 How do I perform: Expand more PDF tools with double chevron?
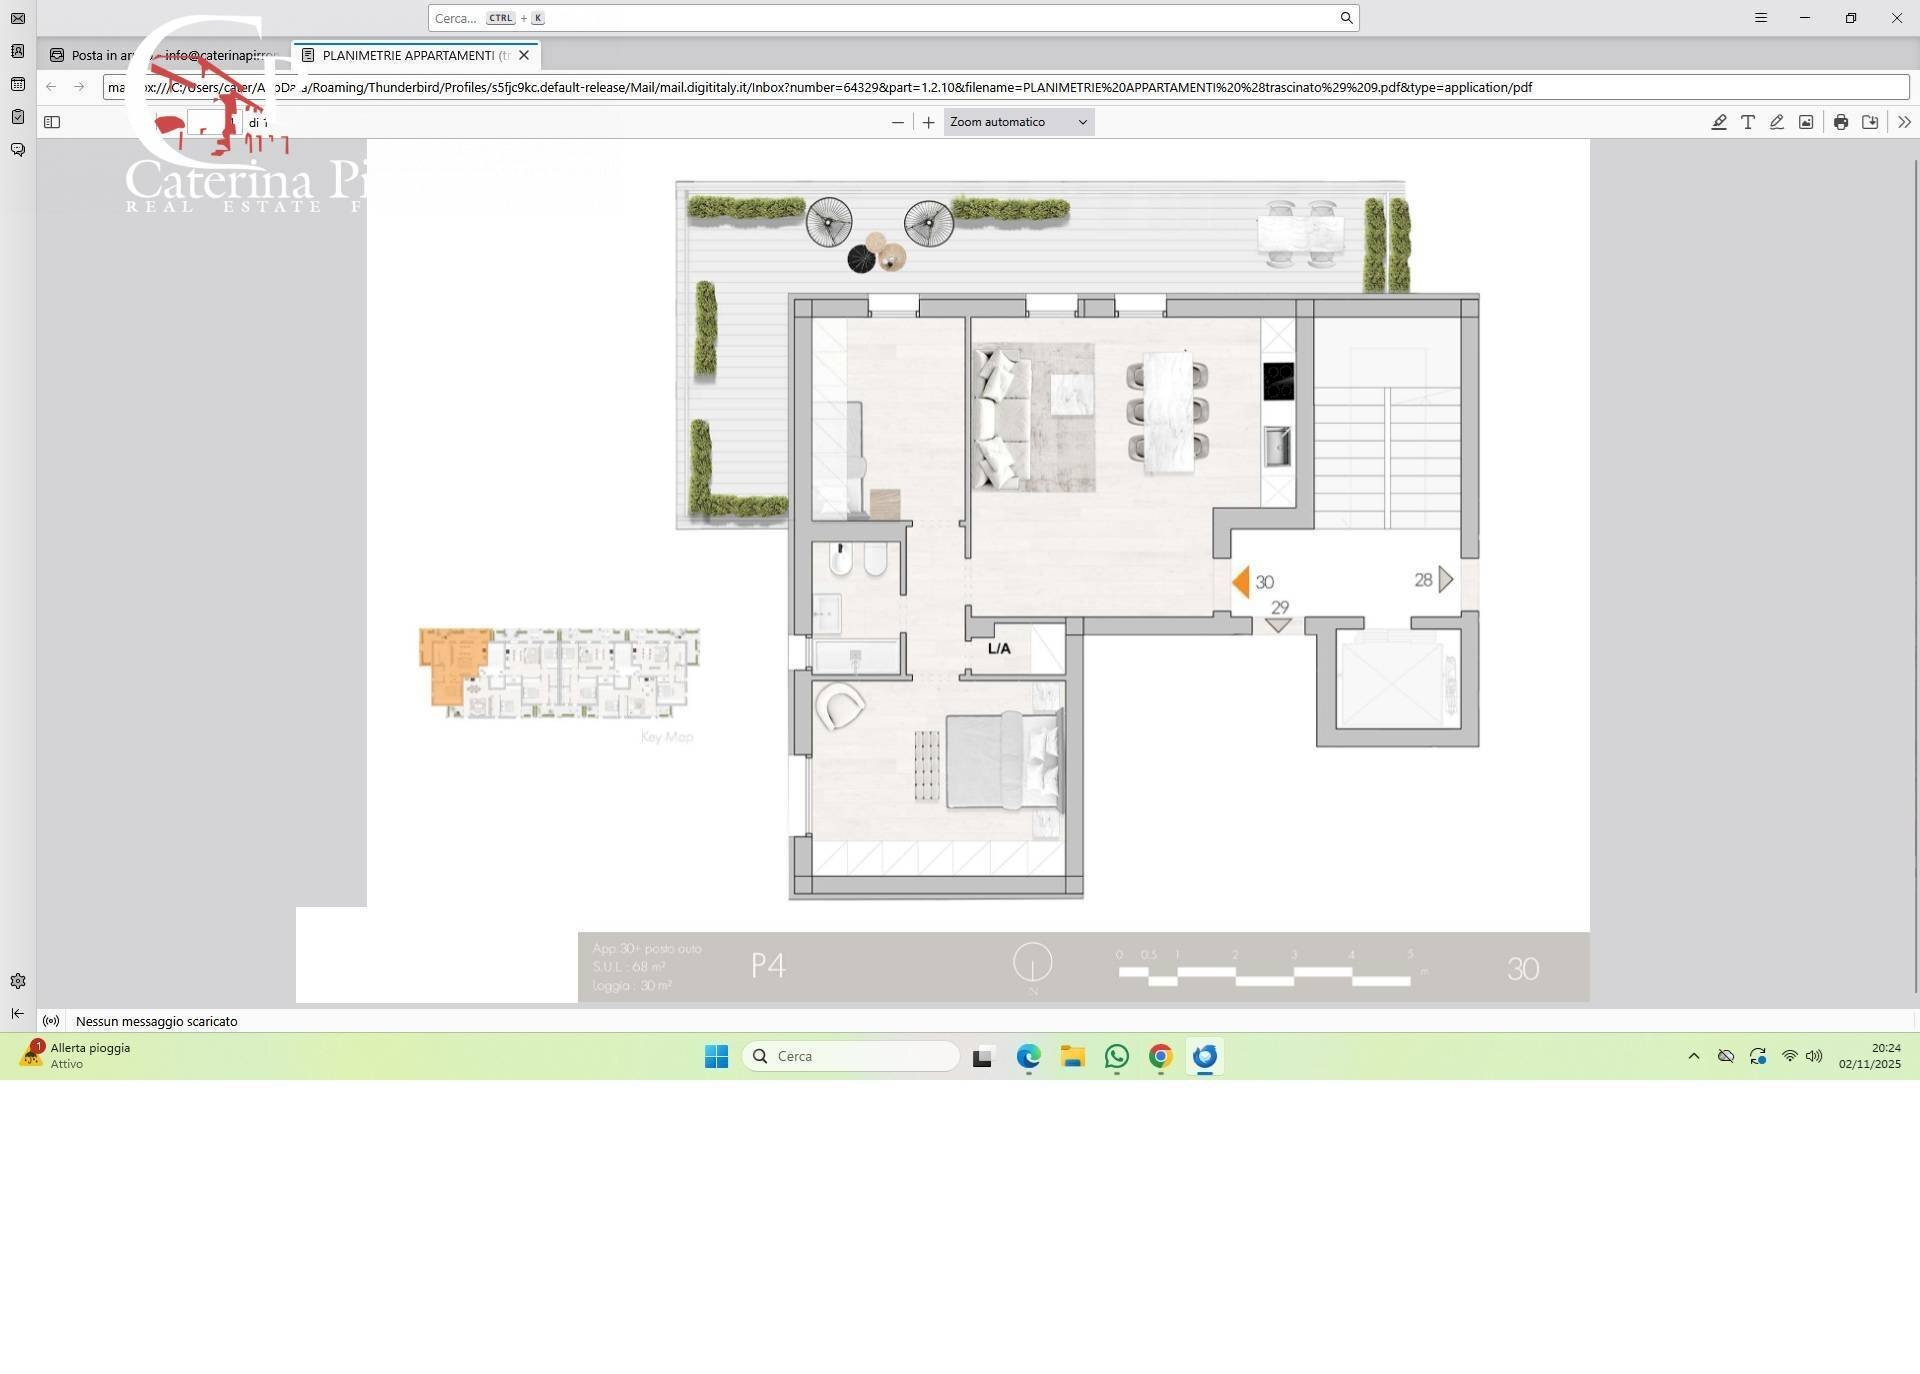click(1903, 122)
